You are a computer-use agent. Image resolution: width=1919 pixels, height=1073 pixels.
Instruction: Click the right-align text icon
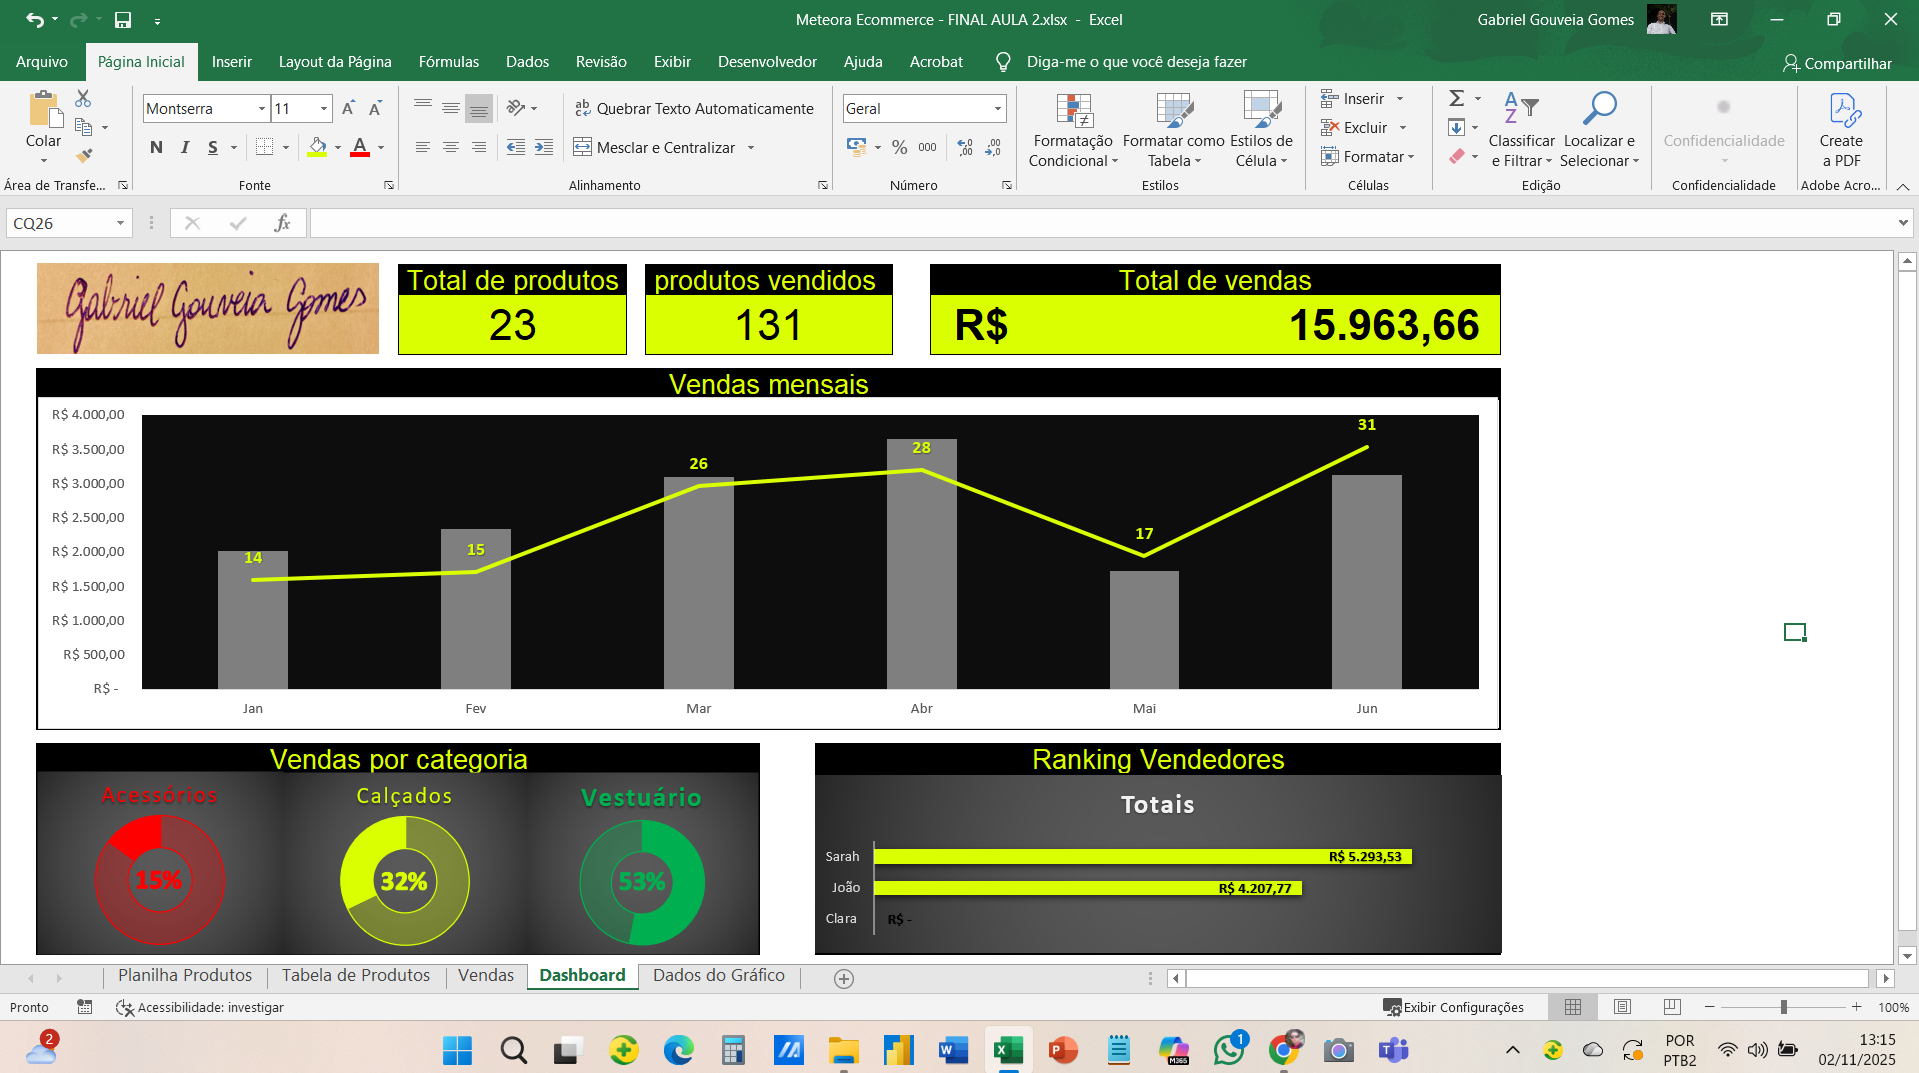(x=479, y=147)
